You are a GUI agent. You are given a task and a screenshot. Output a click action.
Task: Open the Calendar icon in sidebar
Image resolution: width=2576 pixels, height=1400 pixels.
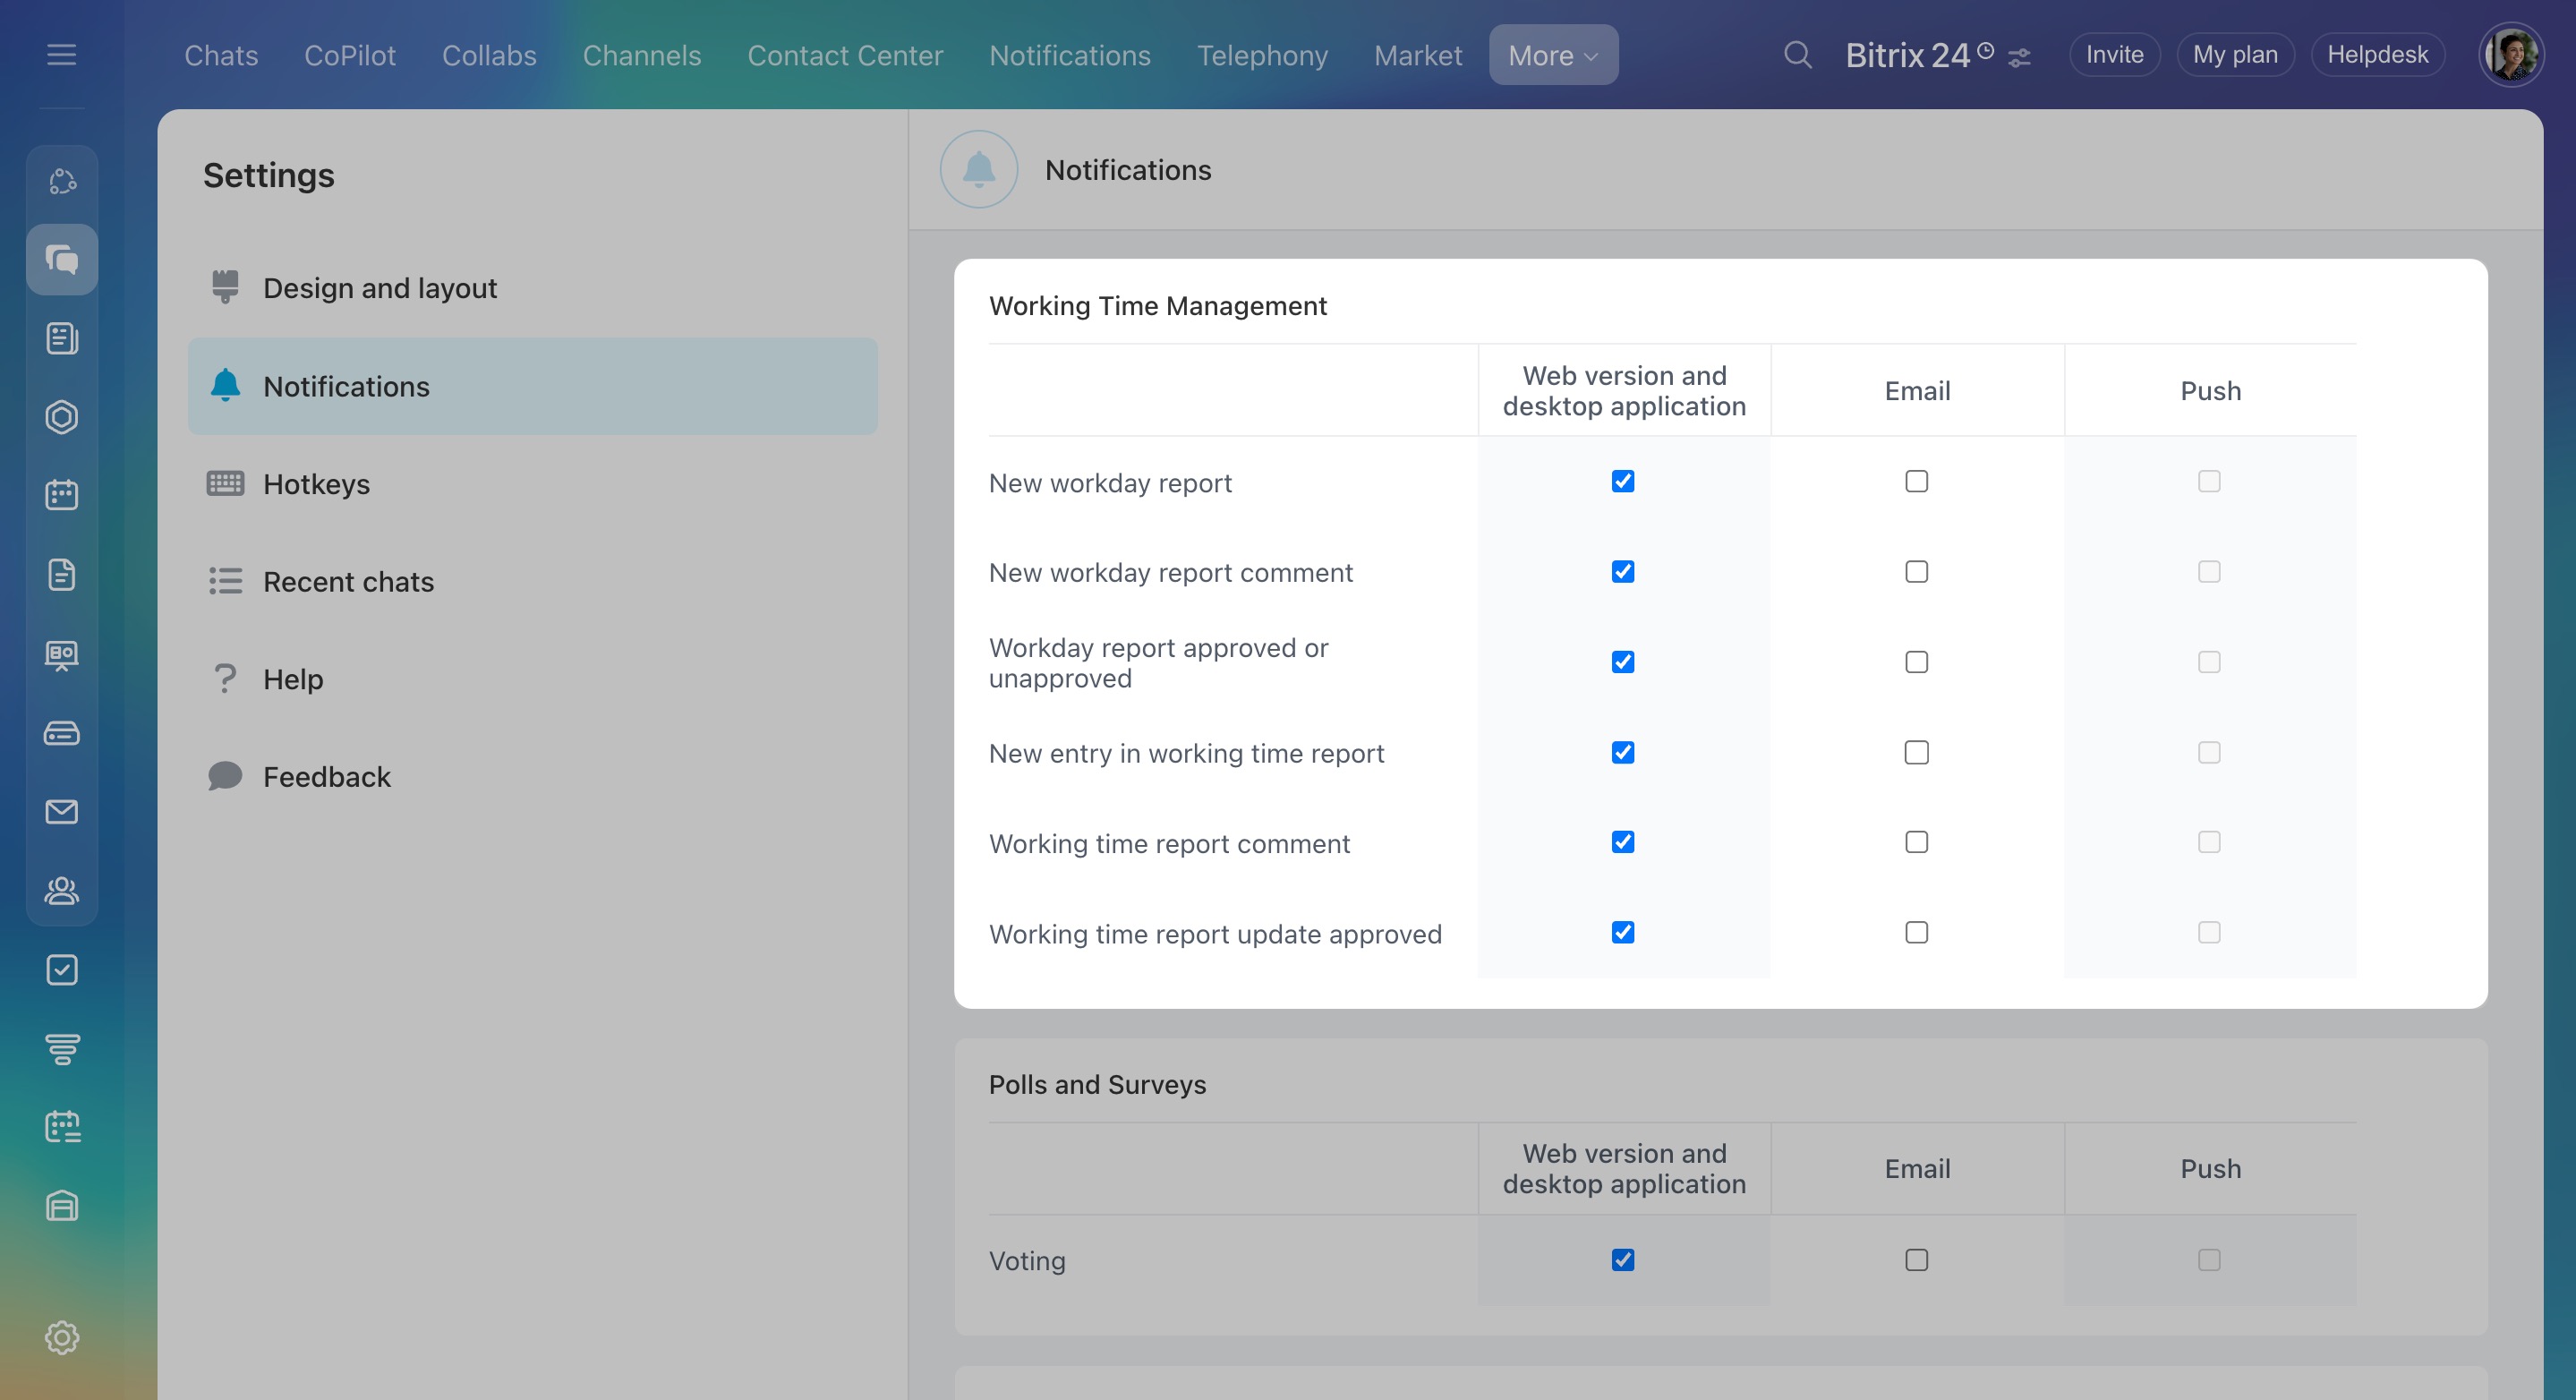point(62,494)
